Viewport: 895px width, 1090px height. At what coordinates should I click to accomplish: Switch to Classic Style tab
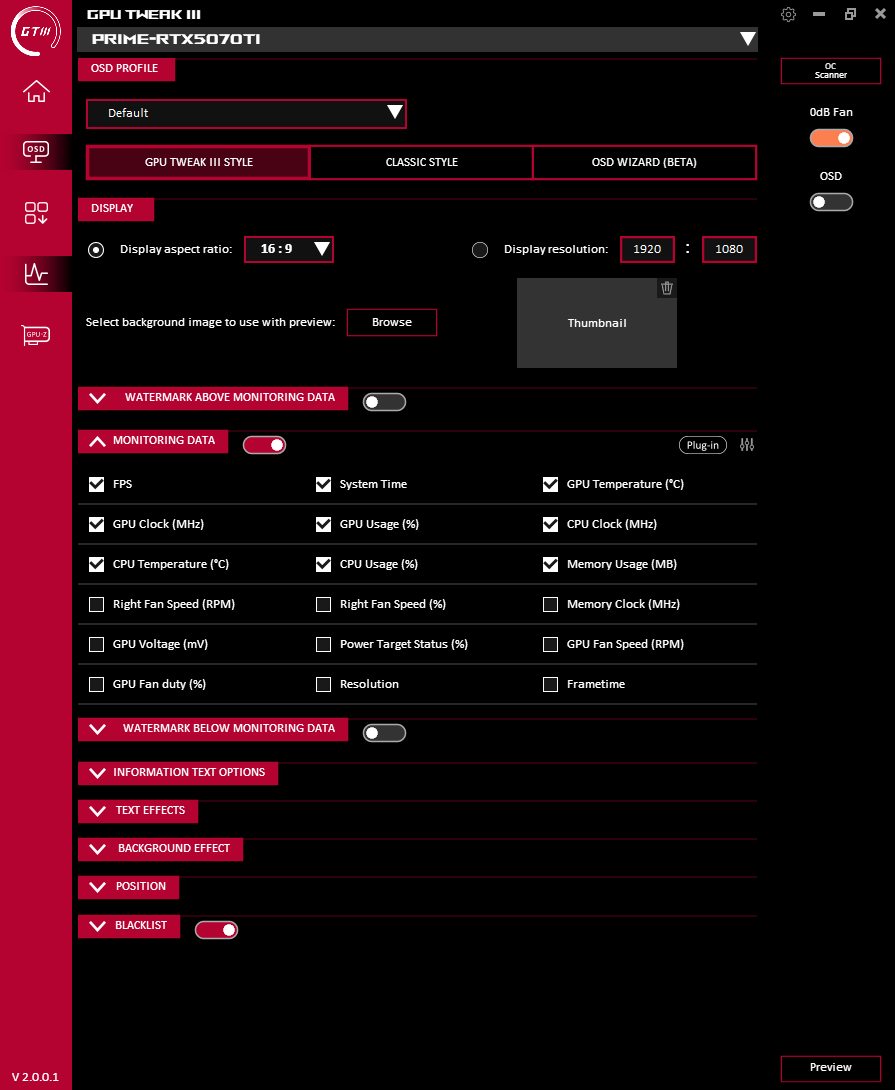[421, 163]
